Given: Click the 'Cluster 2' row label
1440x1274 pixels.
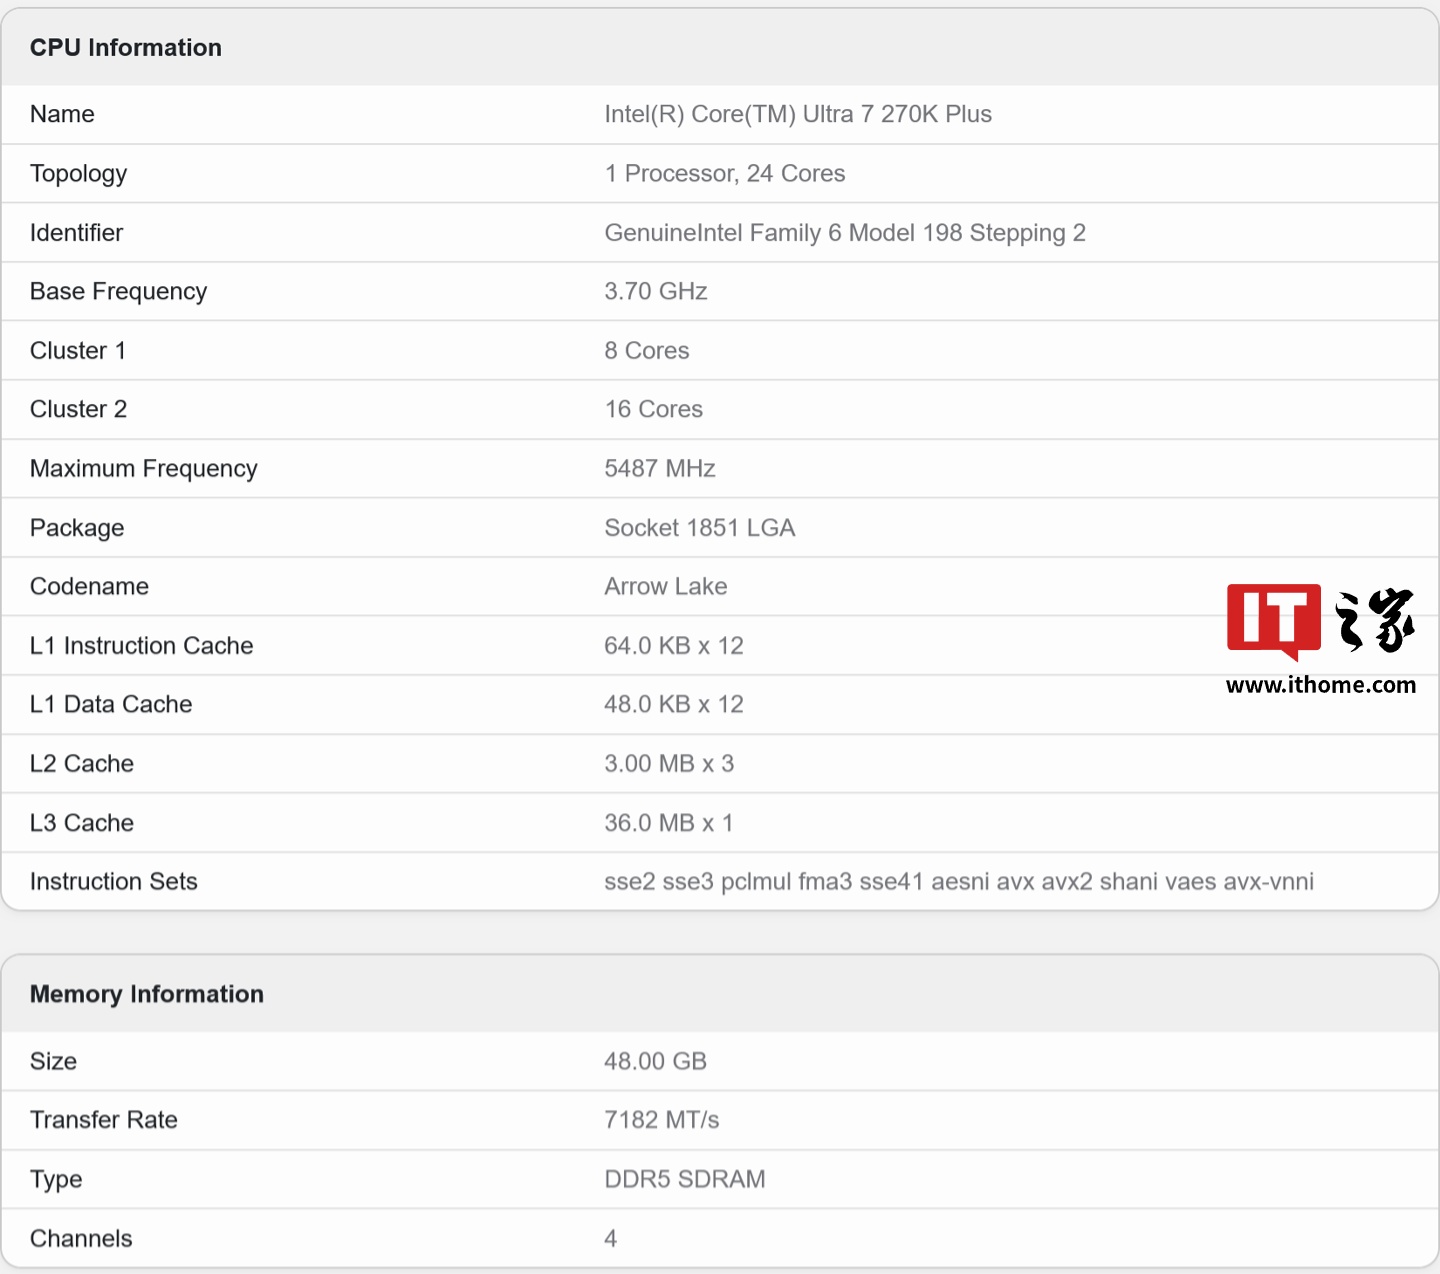Looking at the screenshot, I should click(79, 409).
